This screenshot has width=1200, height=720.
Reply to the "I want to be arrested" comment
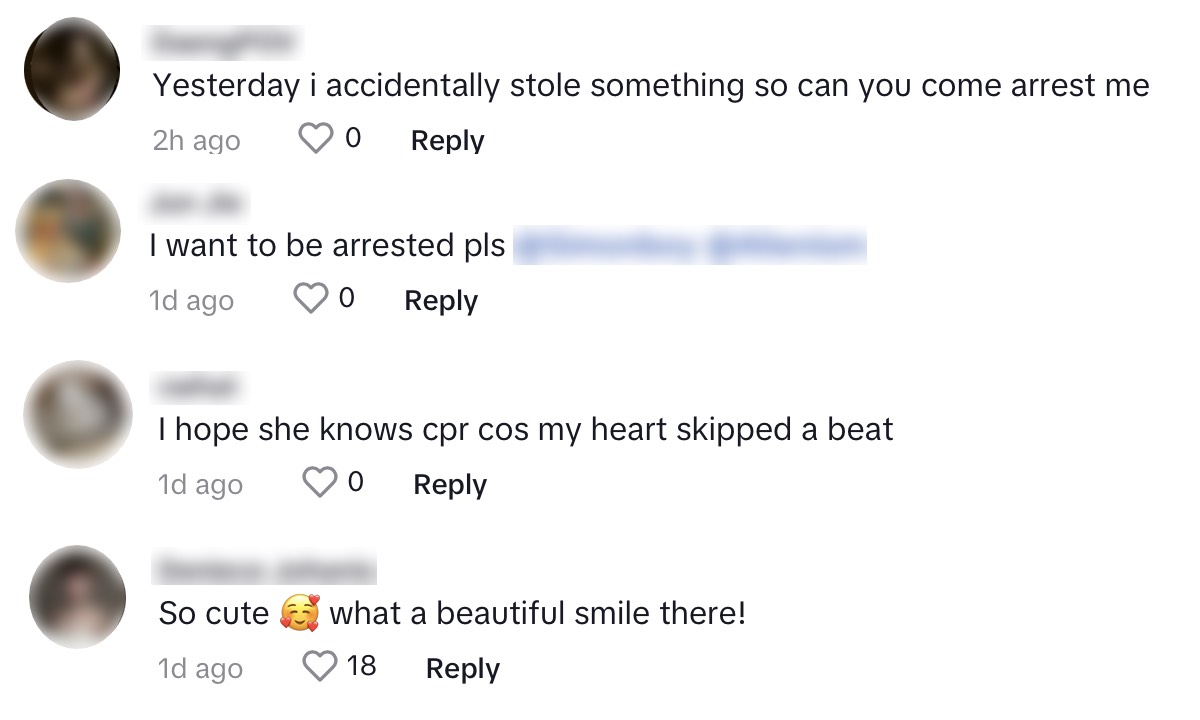(x=441, y=300)
